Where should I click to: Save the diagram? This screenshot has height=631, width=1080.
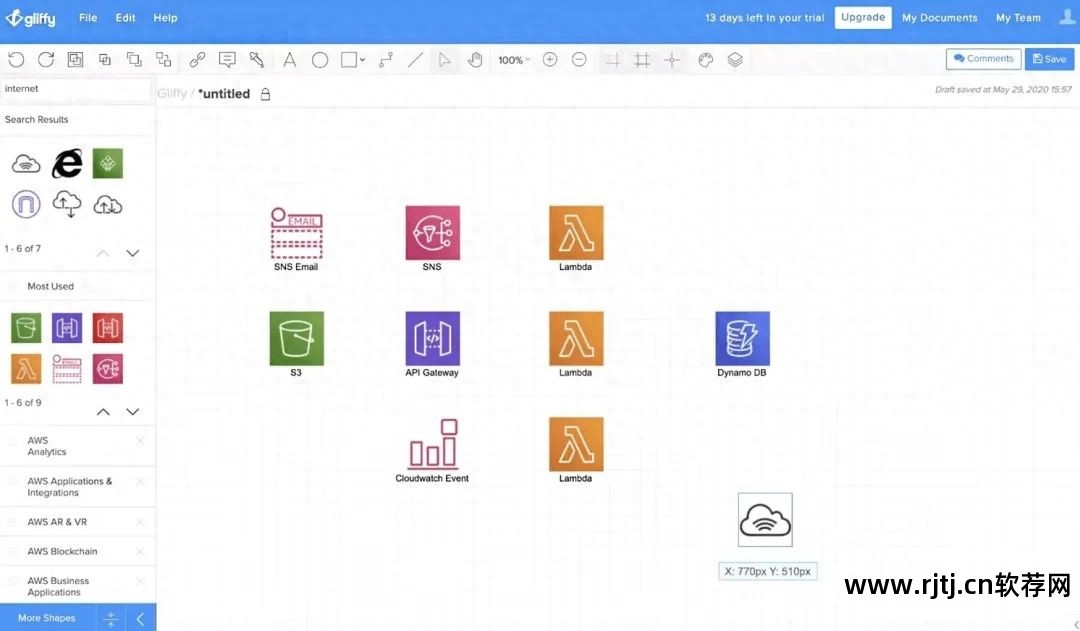(x=1050, y=59)
